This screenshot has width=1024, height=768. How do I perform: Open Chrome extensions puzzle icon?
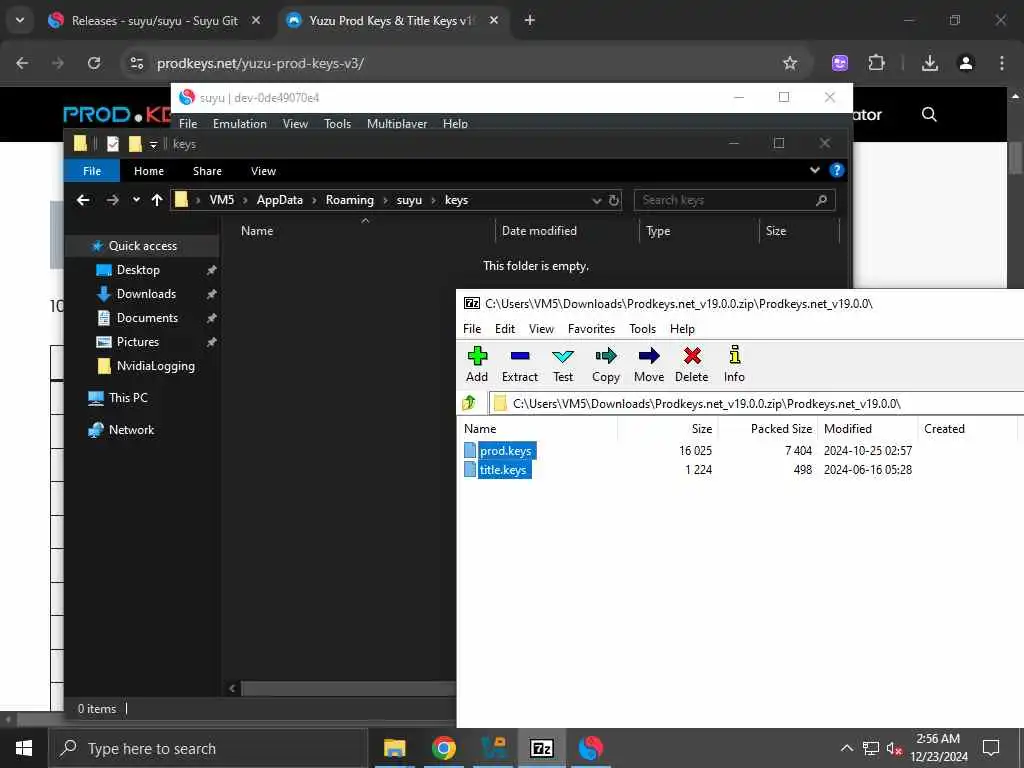point(876,63)
